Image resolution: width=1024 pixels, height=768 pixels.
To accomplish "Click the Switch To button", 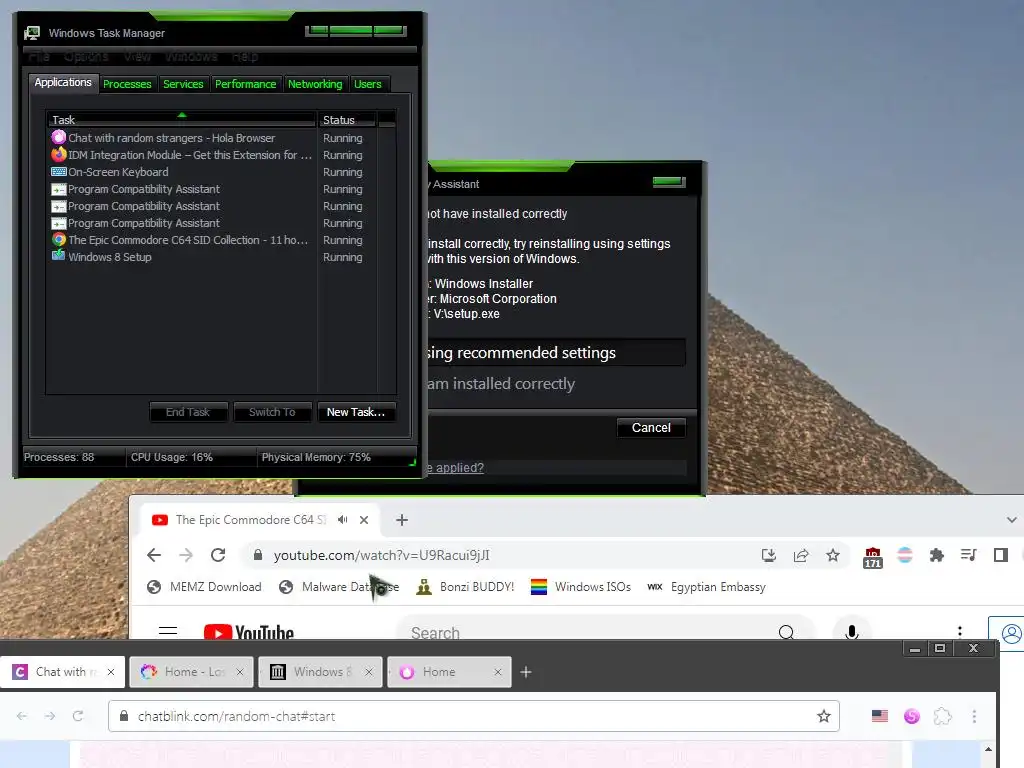I will [x=272, y=412].
